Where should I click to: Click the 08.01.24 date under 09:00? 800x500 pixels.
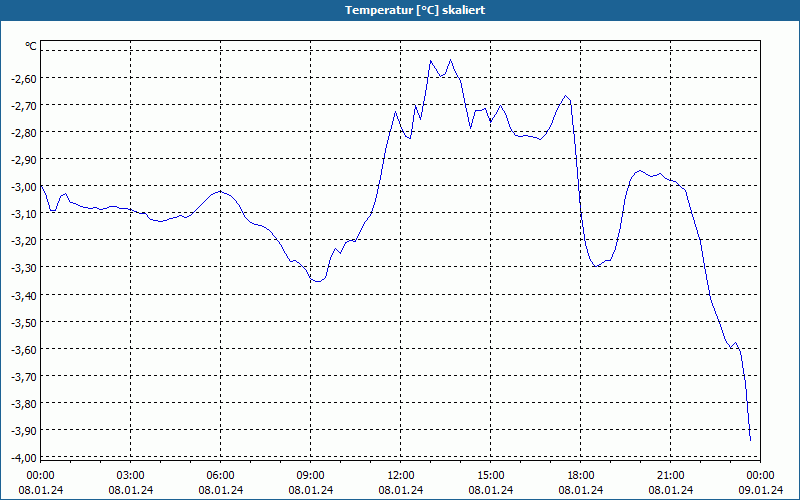coord(311,490)
